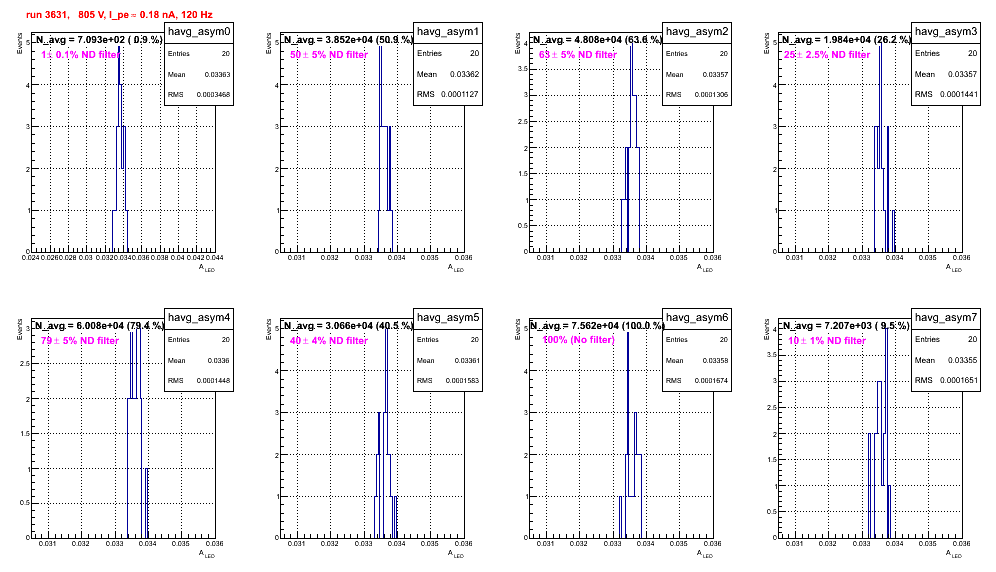Select the magenta '100% (No filter)' label
Image resolution: width=996 pixels, height=572 pixels.
pos(579,339)
